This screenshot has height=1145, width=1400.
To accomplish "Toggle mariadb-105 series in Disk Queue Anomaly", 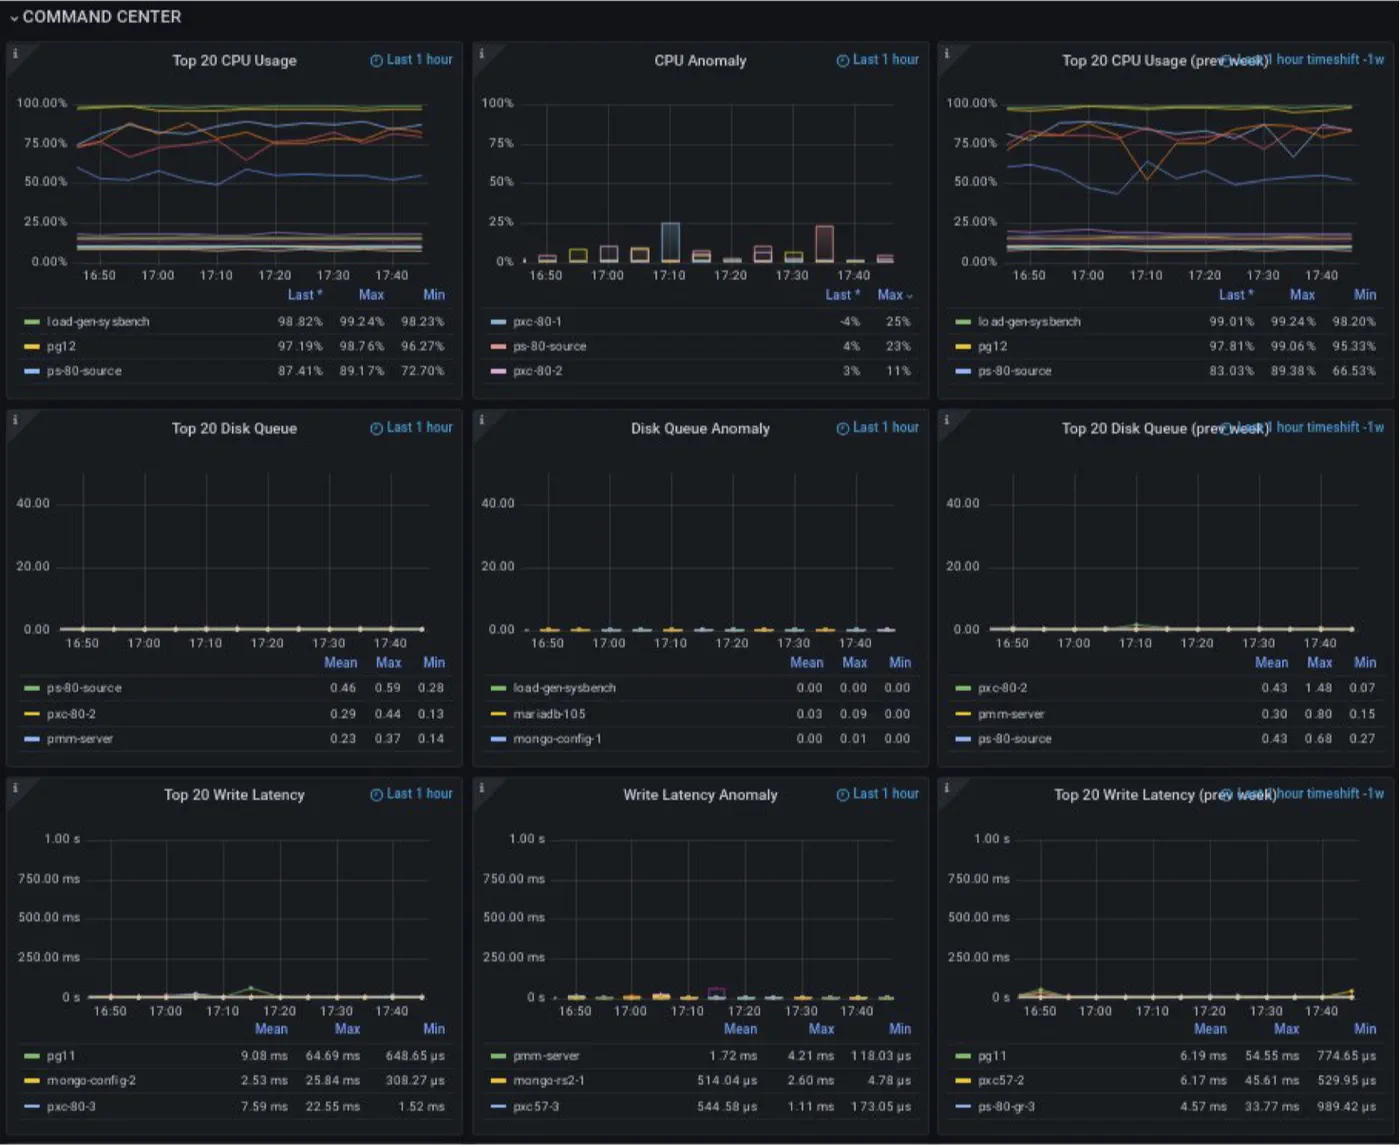I will coord(549,714).
